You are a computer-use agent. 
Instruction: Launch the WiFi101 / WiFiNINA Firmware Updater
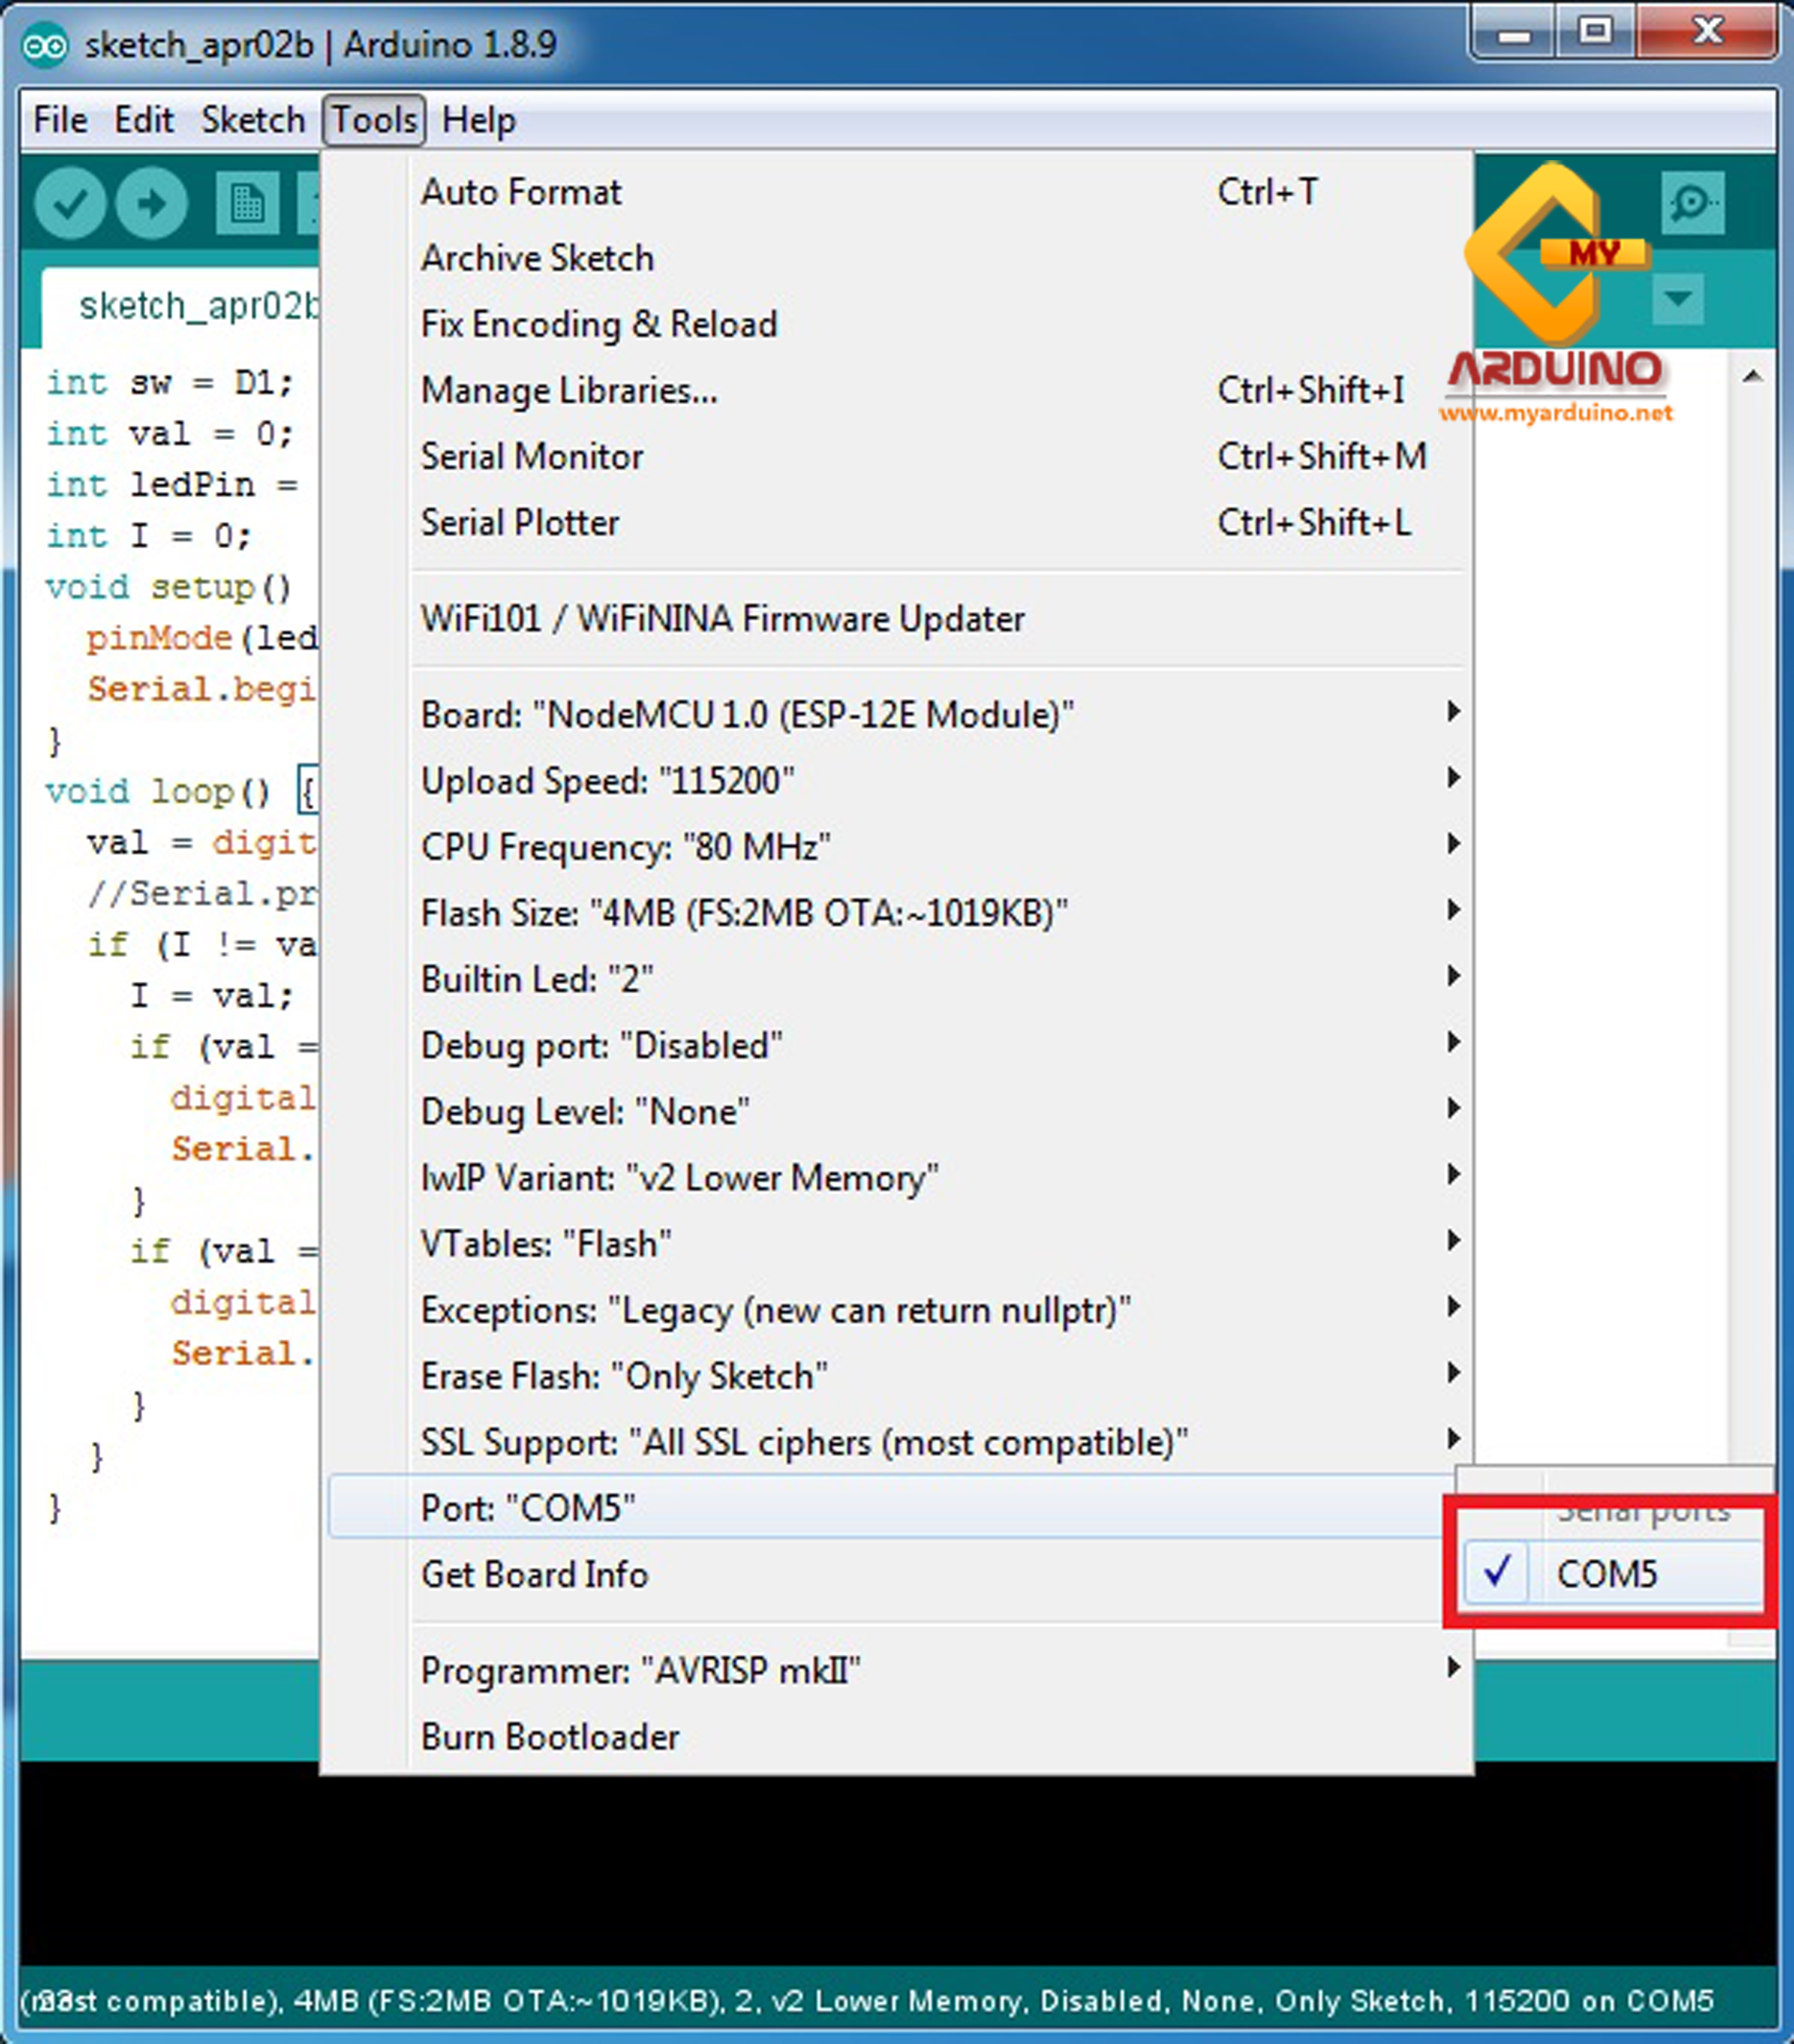tap(722, 618)
